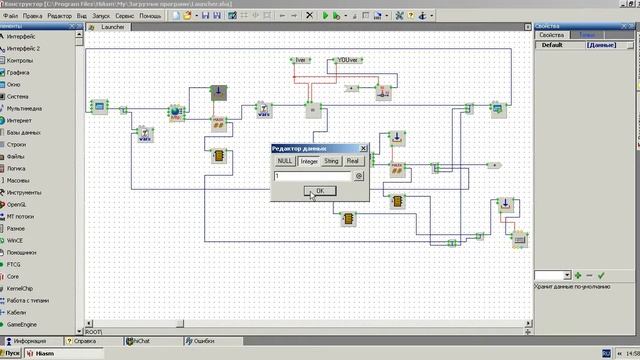Image resolution: width=640 pixels, height=360 pixels.
Task: Open the Правка menu
Action: [32, 16]
